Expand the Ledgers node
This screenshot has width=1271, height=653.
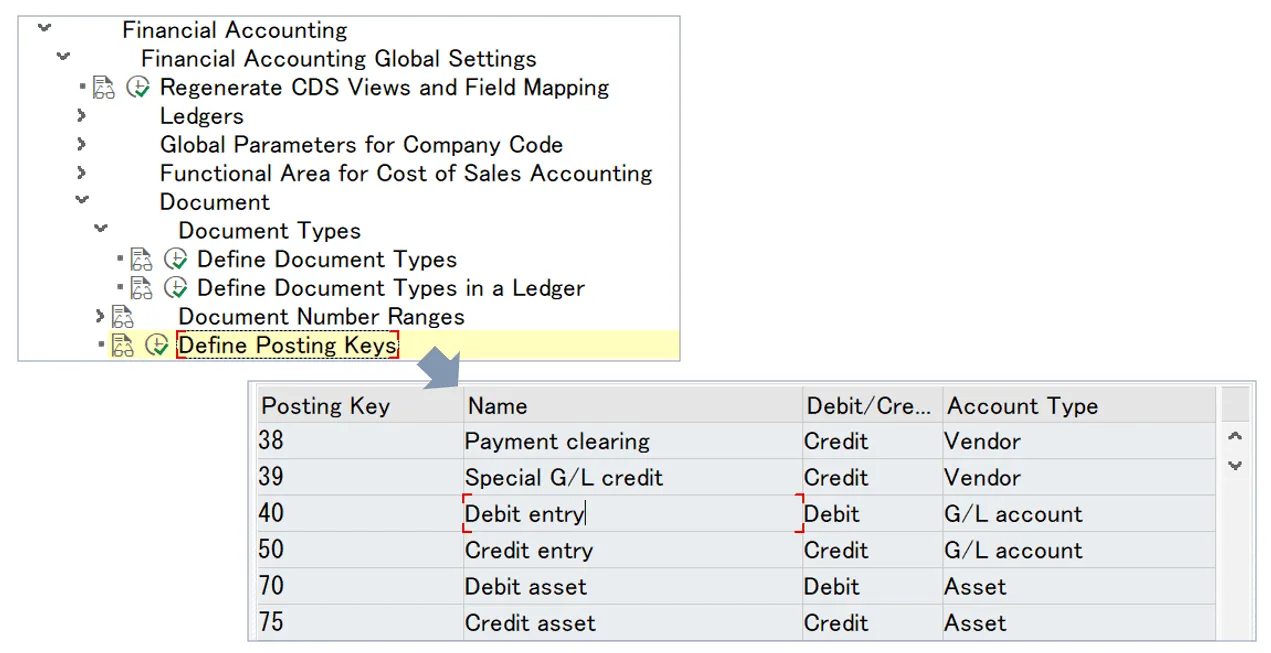point(81,116)
